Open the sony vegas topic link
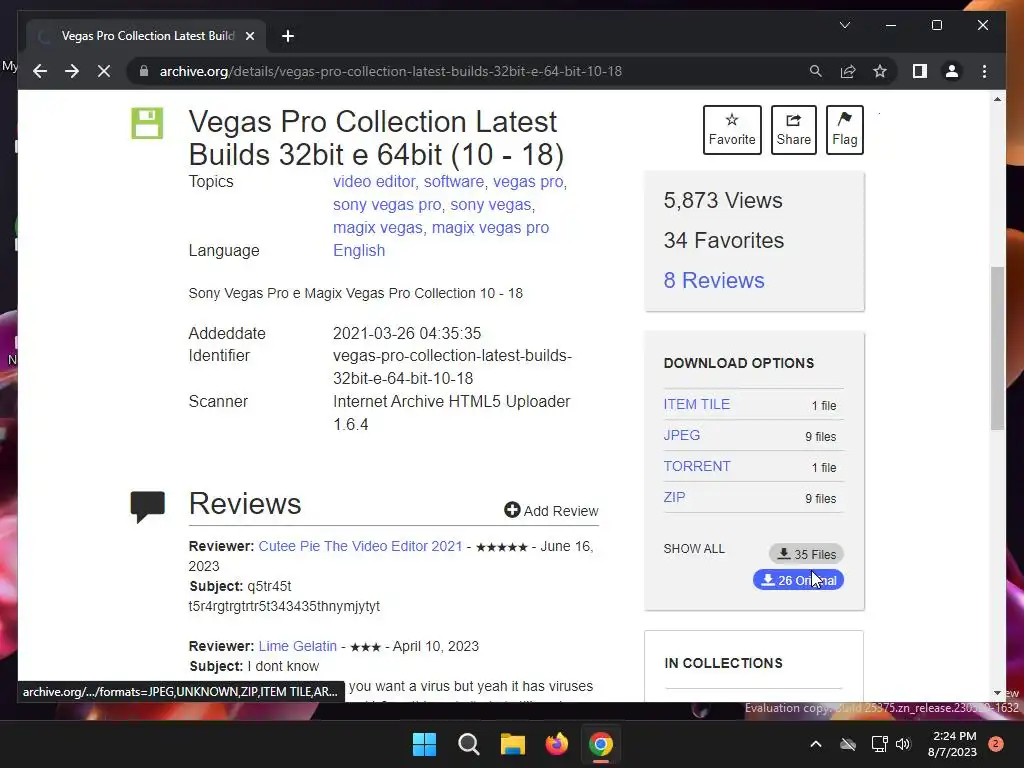This screenshot has height=768, width=1024. 490,204
